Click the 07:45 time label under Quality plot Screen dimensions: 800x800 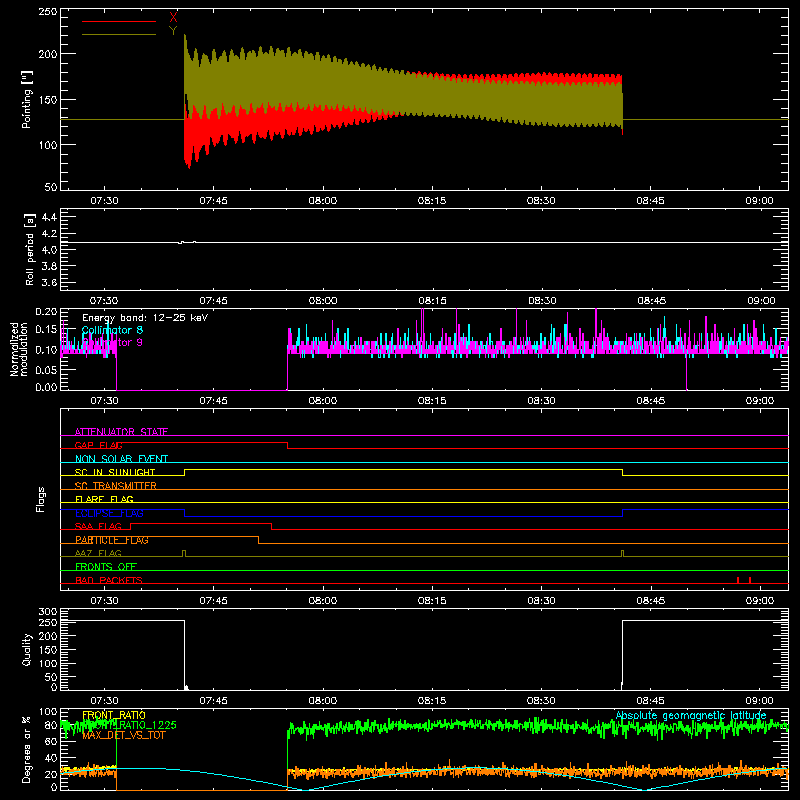pos(213,701)
